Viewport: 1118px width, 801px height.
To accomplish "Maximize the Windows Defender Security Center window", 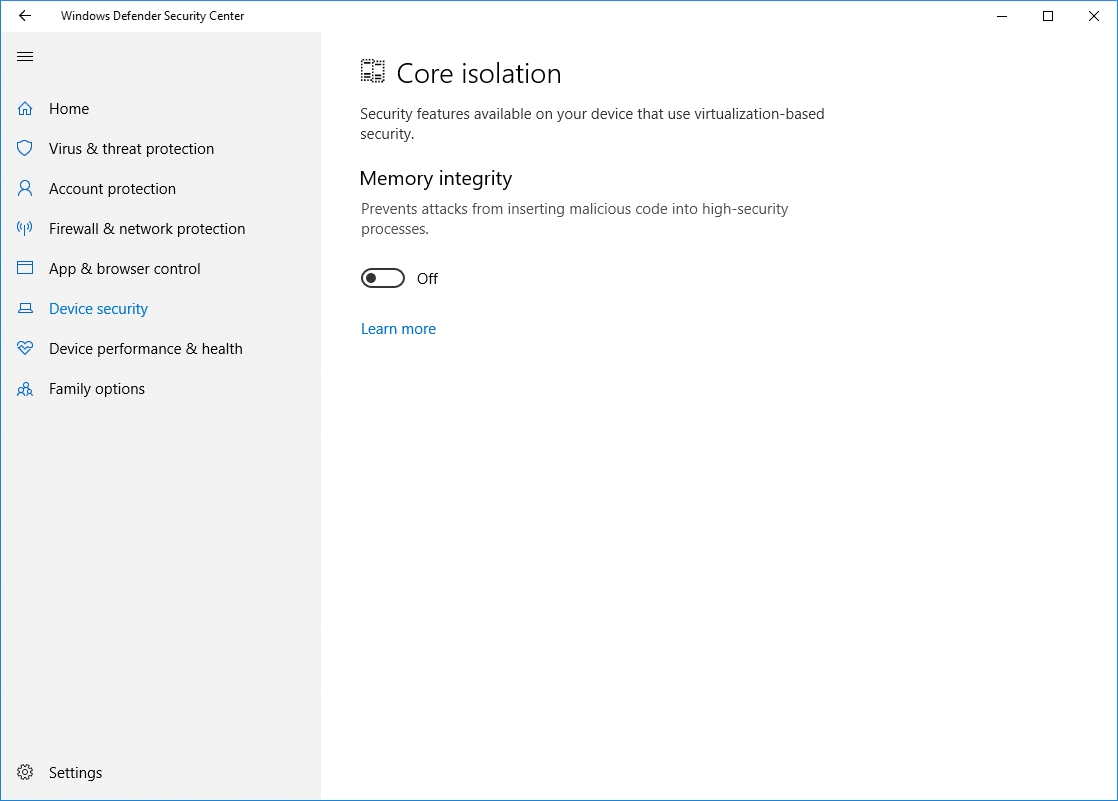I will (1048, 16).
